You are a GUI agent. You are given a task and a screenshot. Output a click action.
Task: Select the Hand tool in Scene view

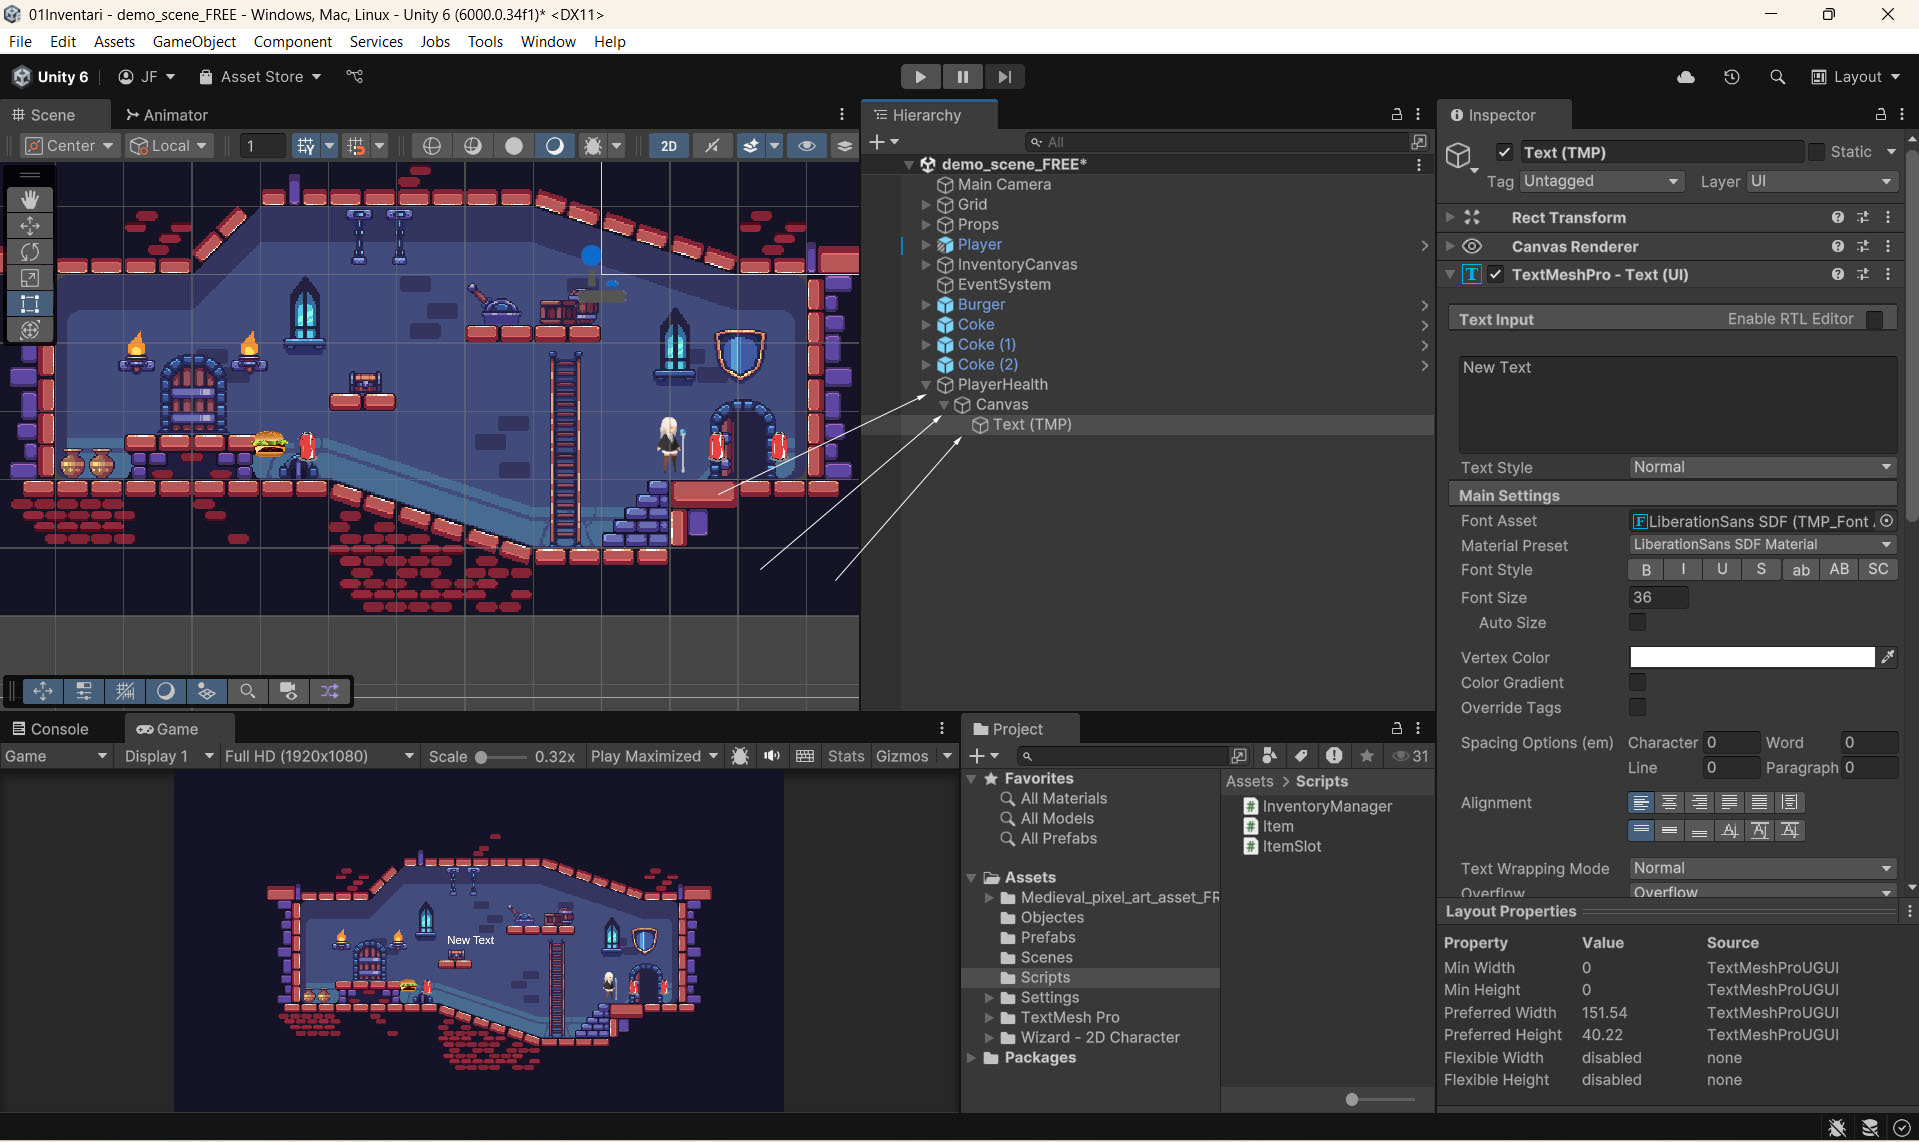pyautogui.click(x=30, y=200)
